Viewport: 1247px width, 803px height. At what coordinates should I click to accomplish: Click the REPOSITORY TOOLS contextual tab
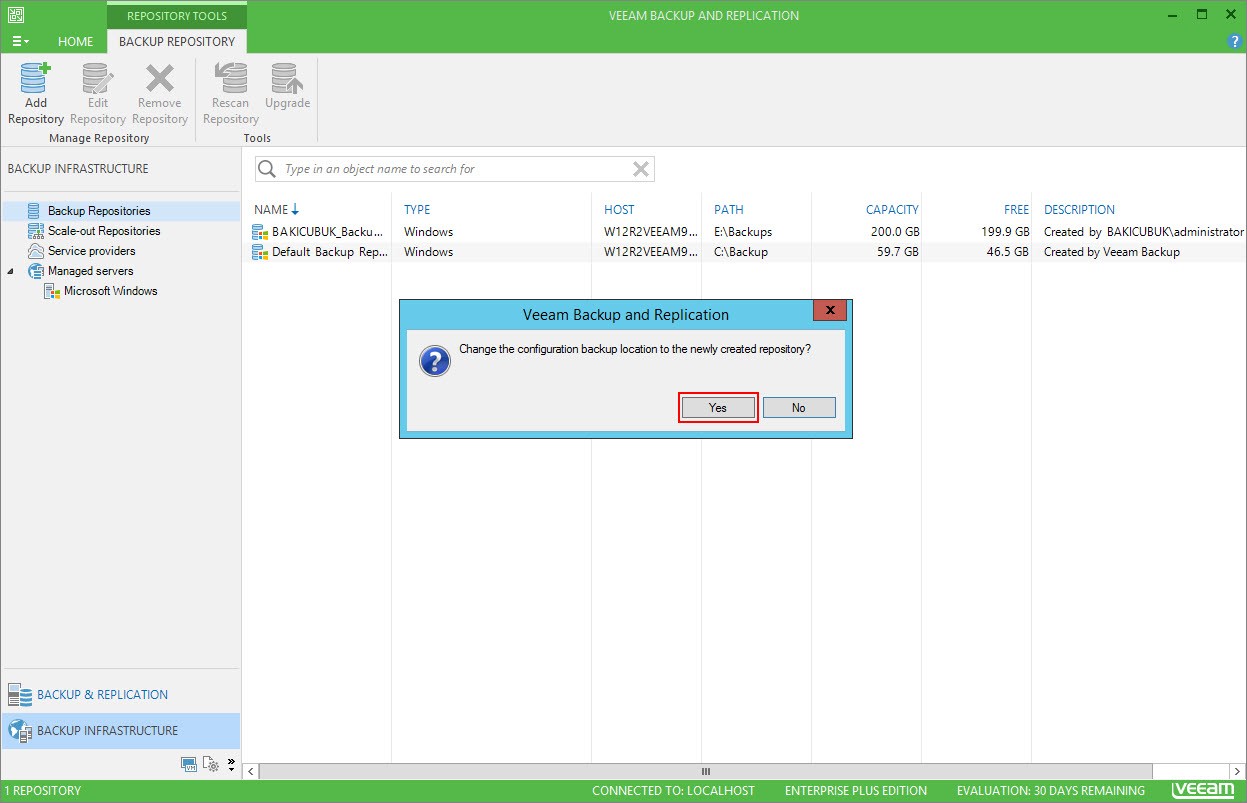(177, 16)
